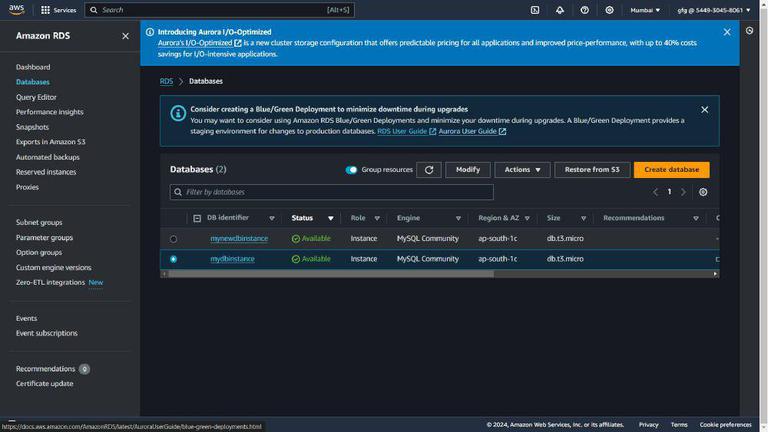The width and height of the screenshot is (768, 432).
Task: Open the Services grid menu
Action: [x=58, y=10]
